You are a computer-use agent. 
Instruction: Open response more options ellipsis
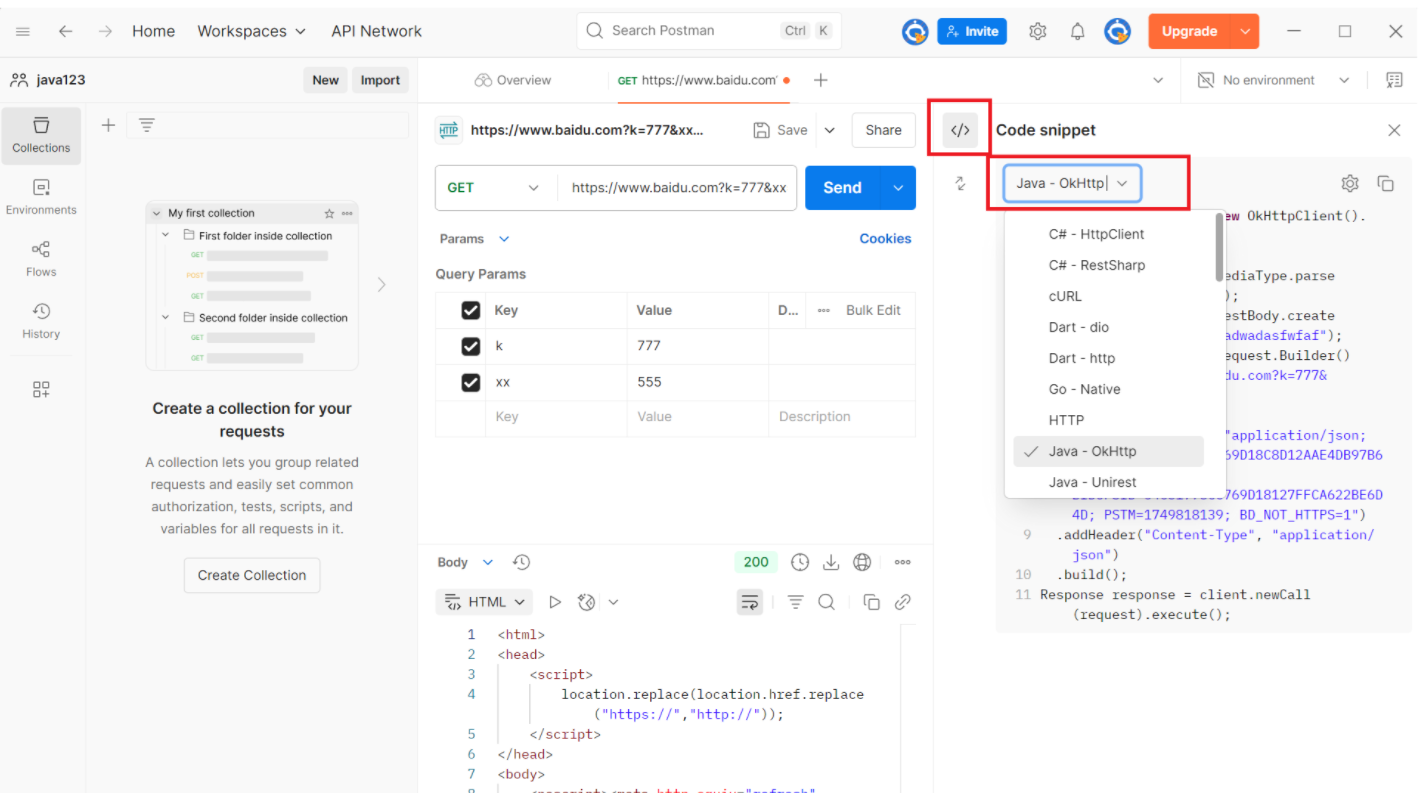(902, 562)
